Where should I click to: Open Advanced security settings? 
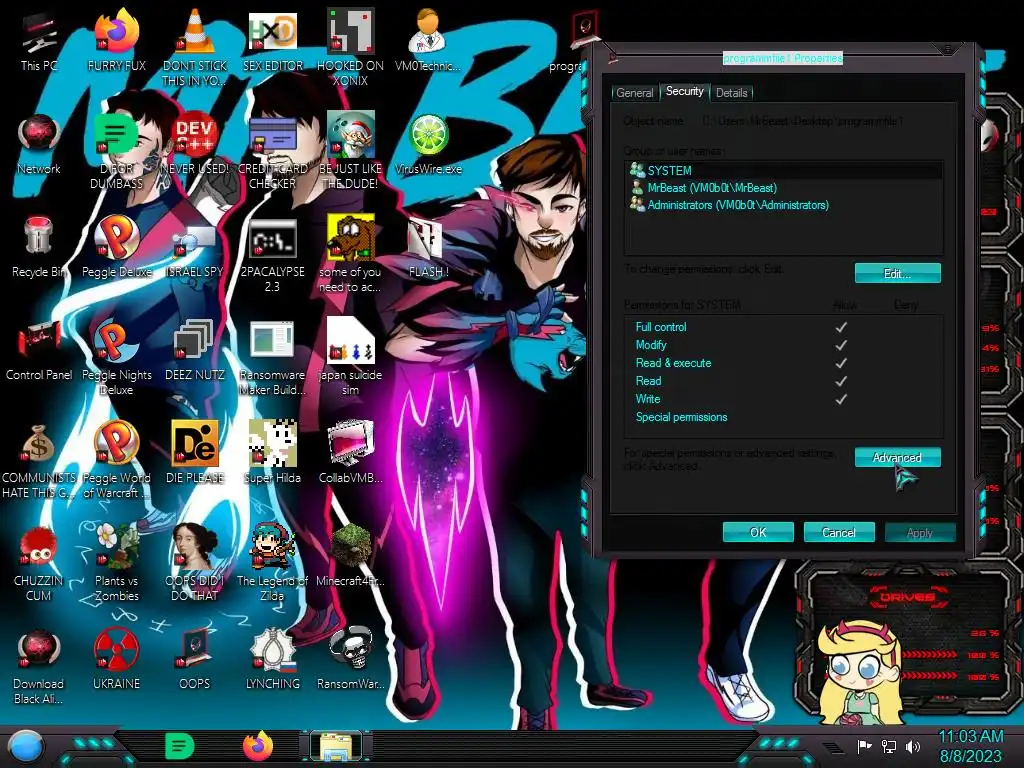897,458
